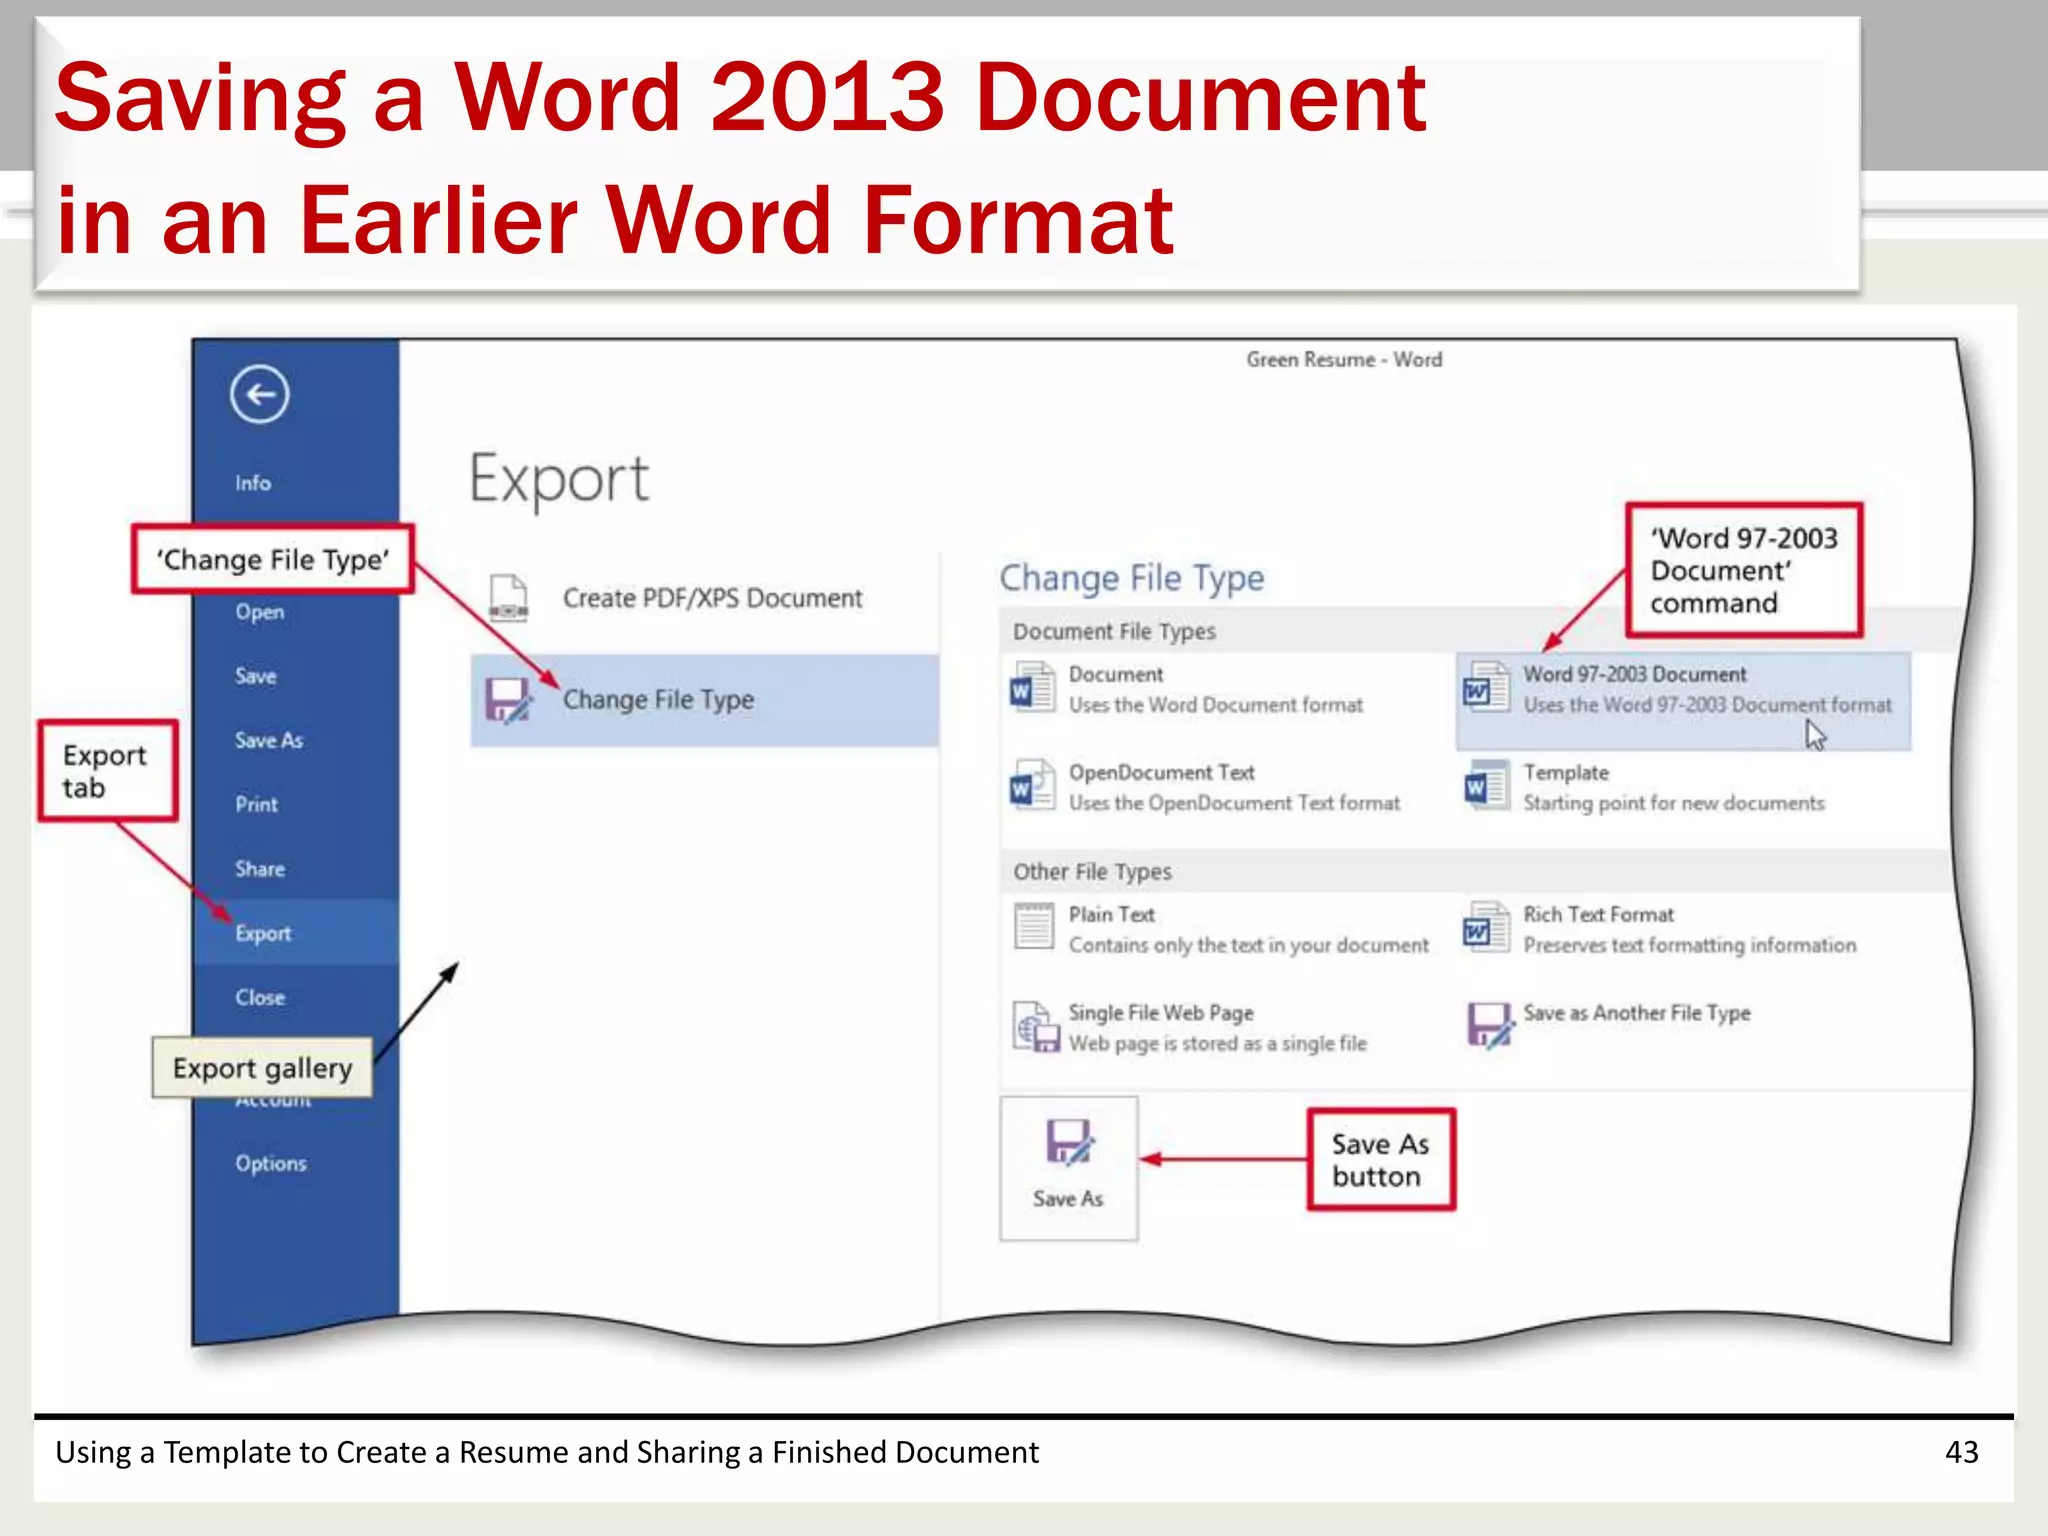Viewport: 2048px width, 1536px height.
Task: Open the Share tab
Action: tap(260, 869)
